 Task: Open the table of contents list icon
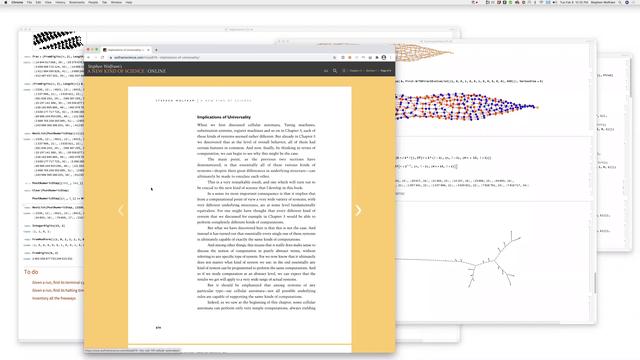pos(344,71)
